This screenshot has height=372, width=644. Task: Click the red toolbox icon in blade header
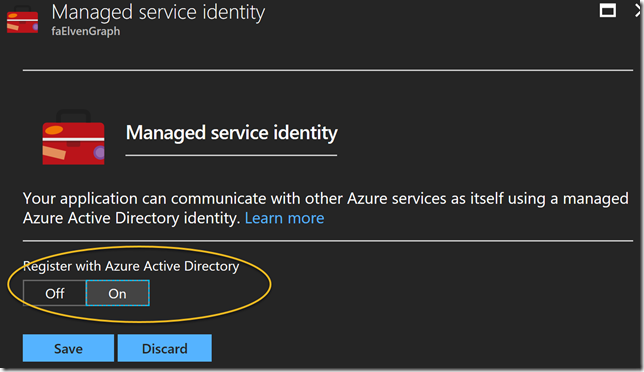click(x=23, y=20)
